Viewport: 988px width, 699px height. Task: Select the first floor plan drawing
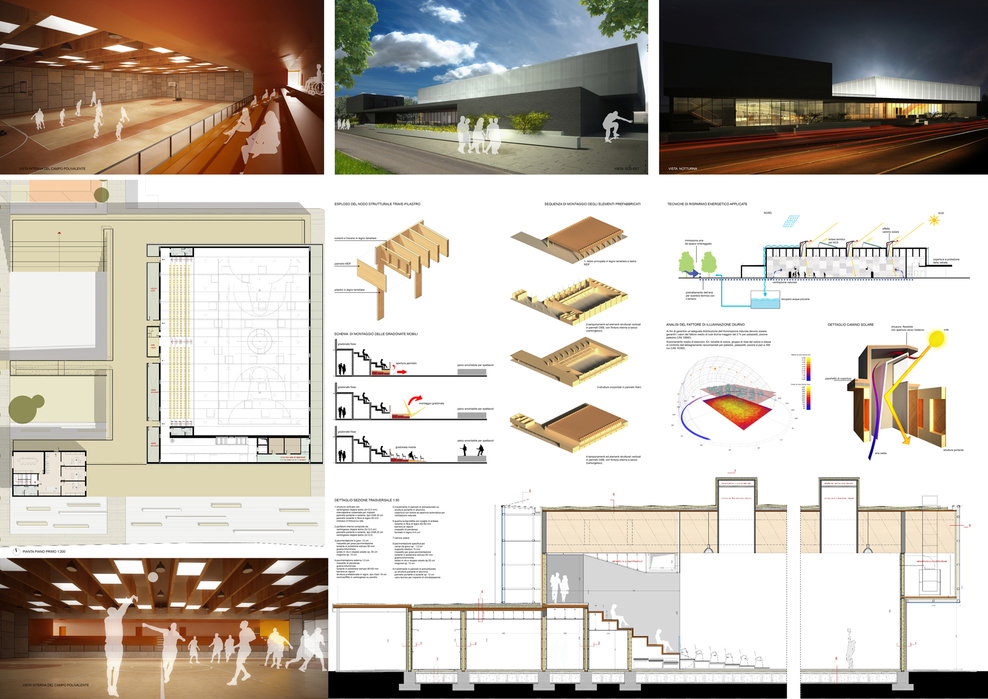162,362
